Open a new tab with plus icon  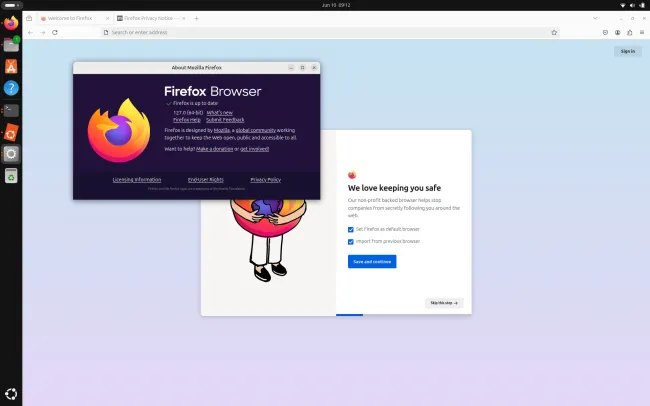tap(196, 18)
